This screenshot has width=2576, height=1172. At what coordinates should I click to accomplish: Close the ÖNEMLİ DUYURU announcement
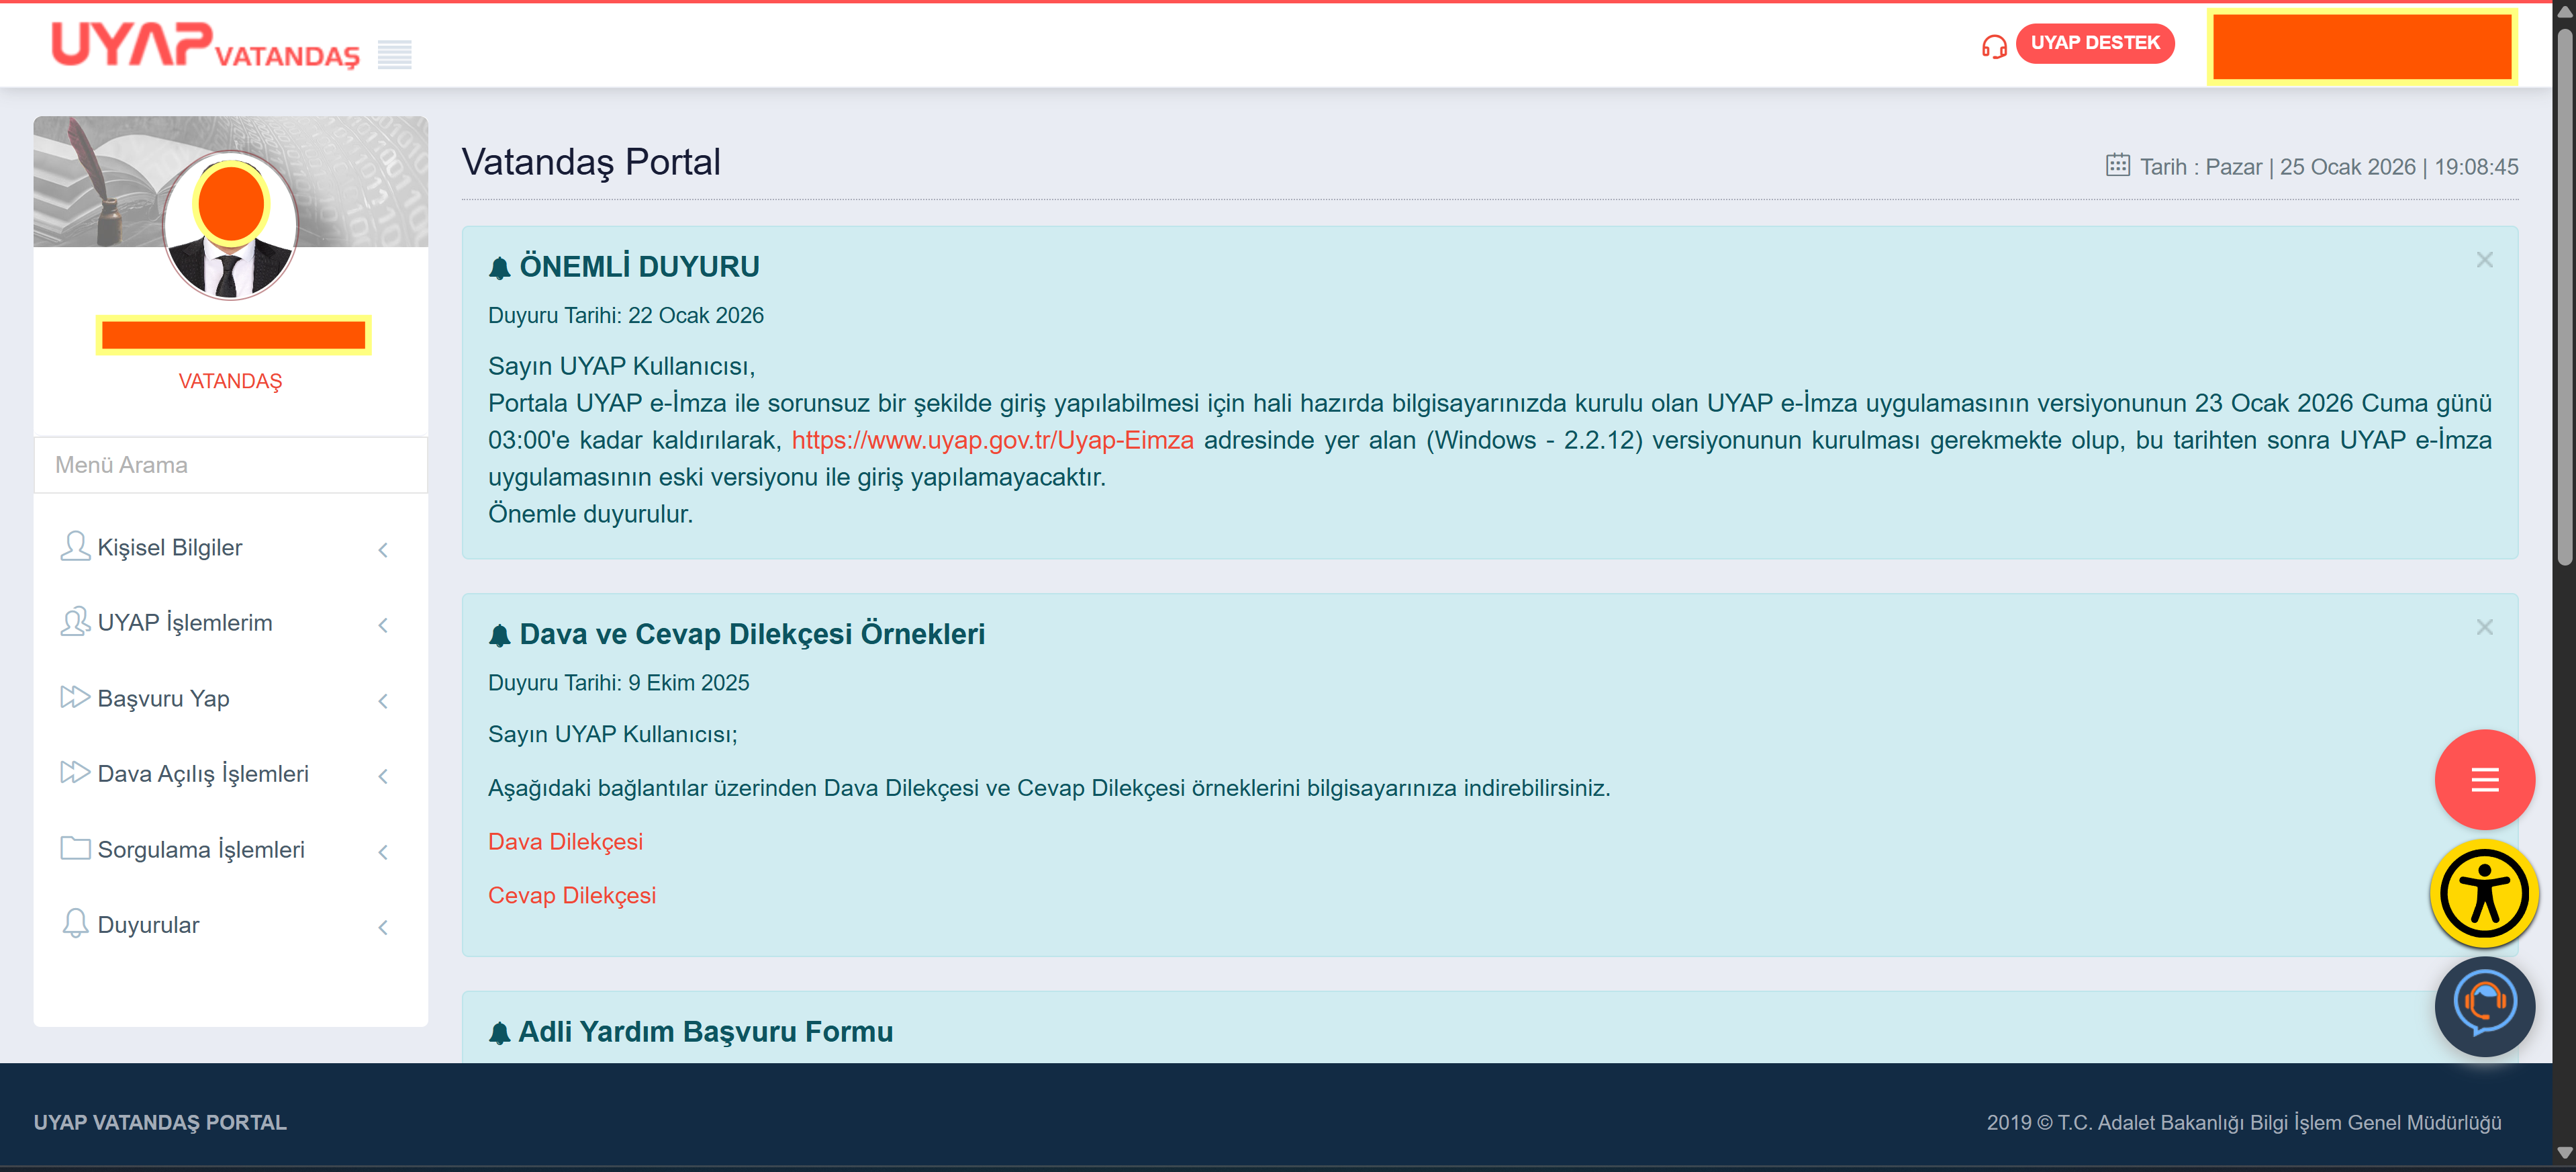pos(2485,260)
